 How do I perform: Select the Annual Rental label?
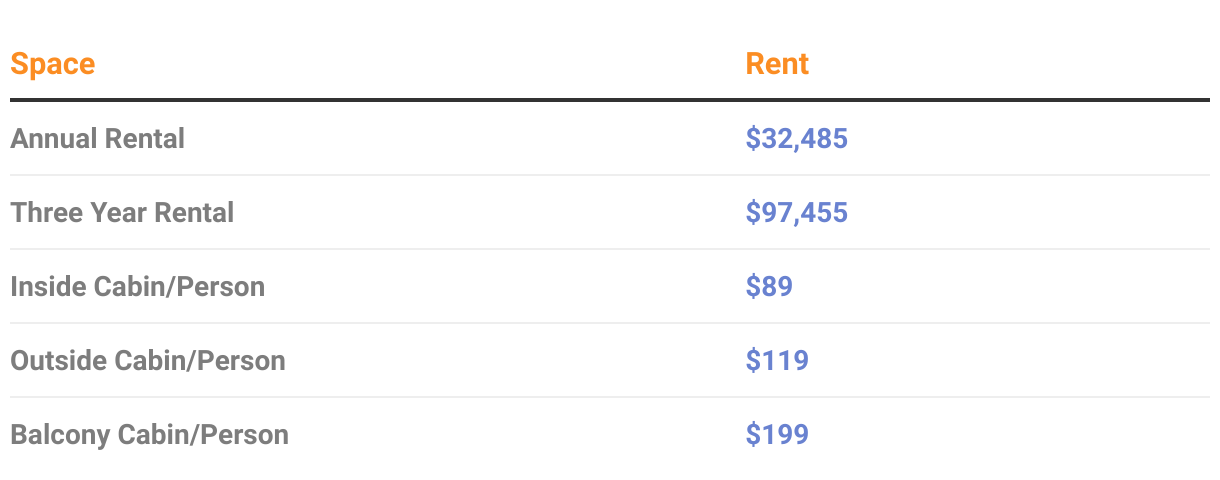tap(97, 138)
